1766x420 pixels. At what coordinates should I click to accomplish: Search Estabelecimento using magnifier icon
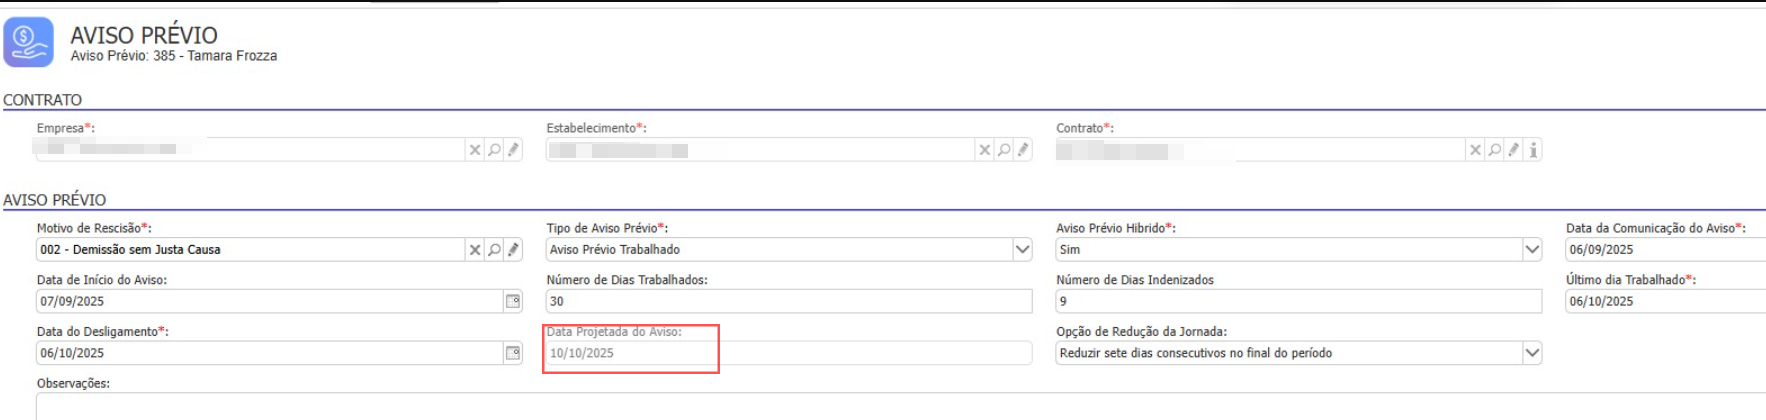[x=1004, y=150]
